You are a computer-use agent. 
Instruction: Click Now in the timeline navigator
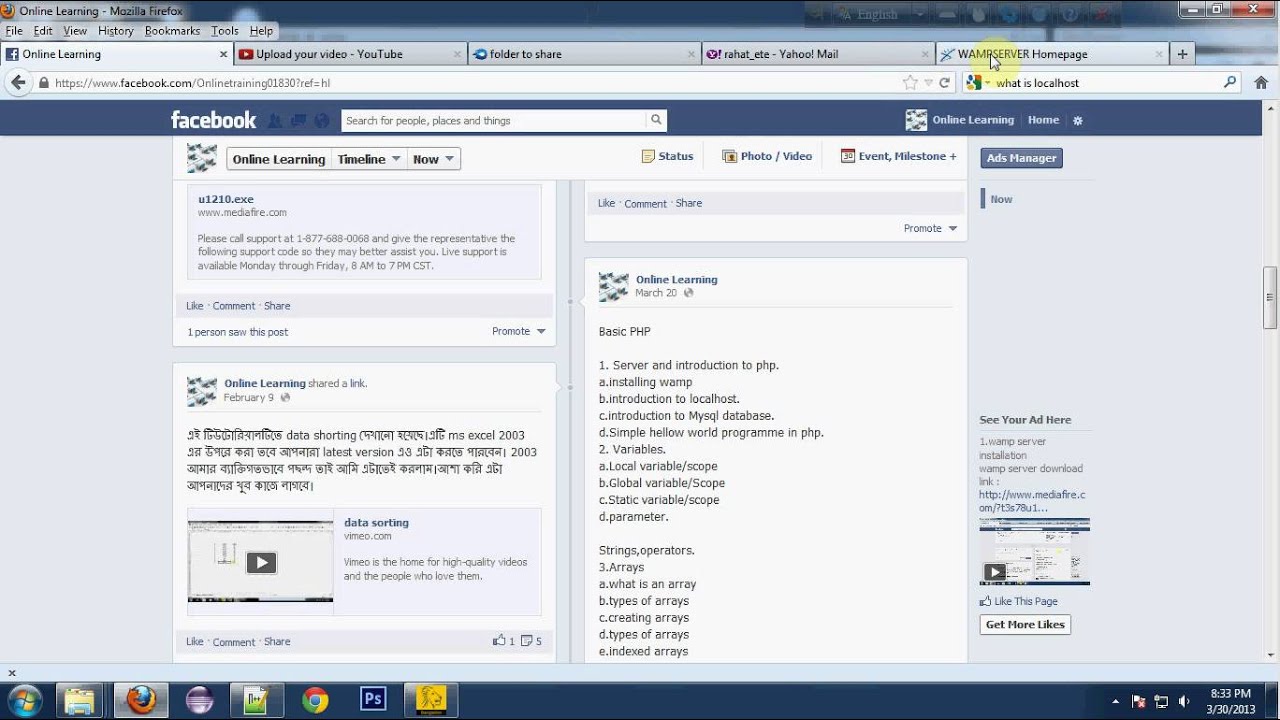1001,199
